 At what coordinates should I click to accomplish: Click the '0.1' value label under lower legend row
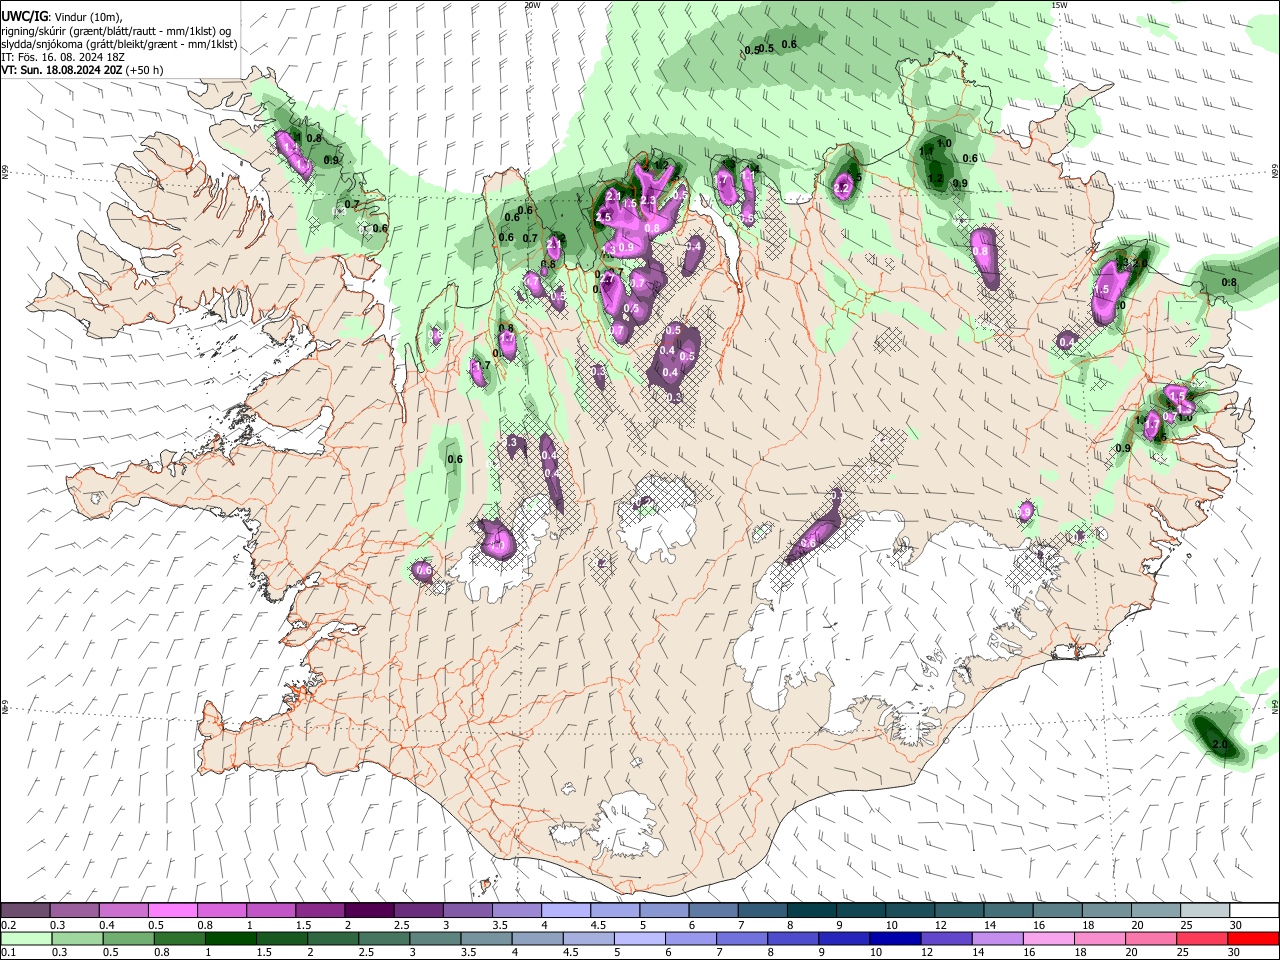coord(8,952)
